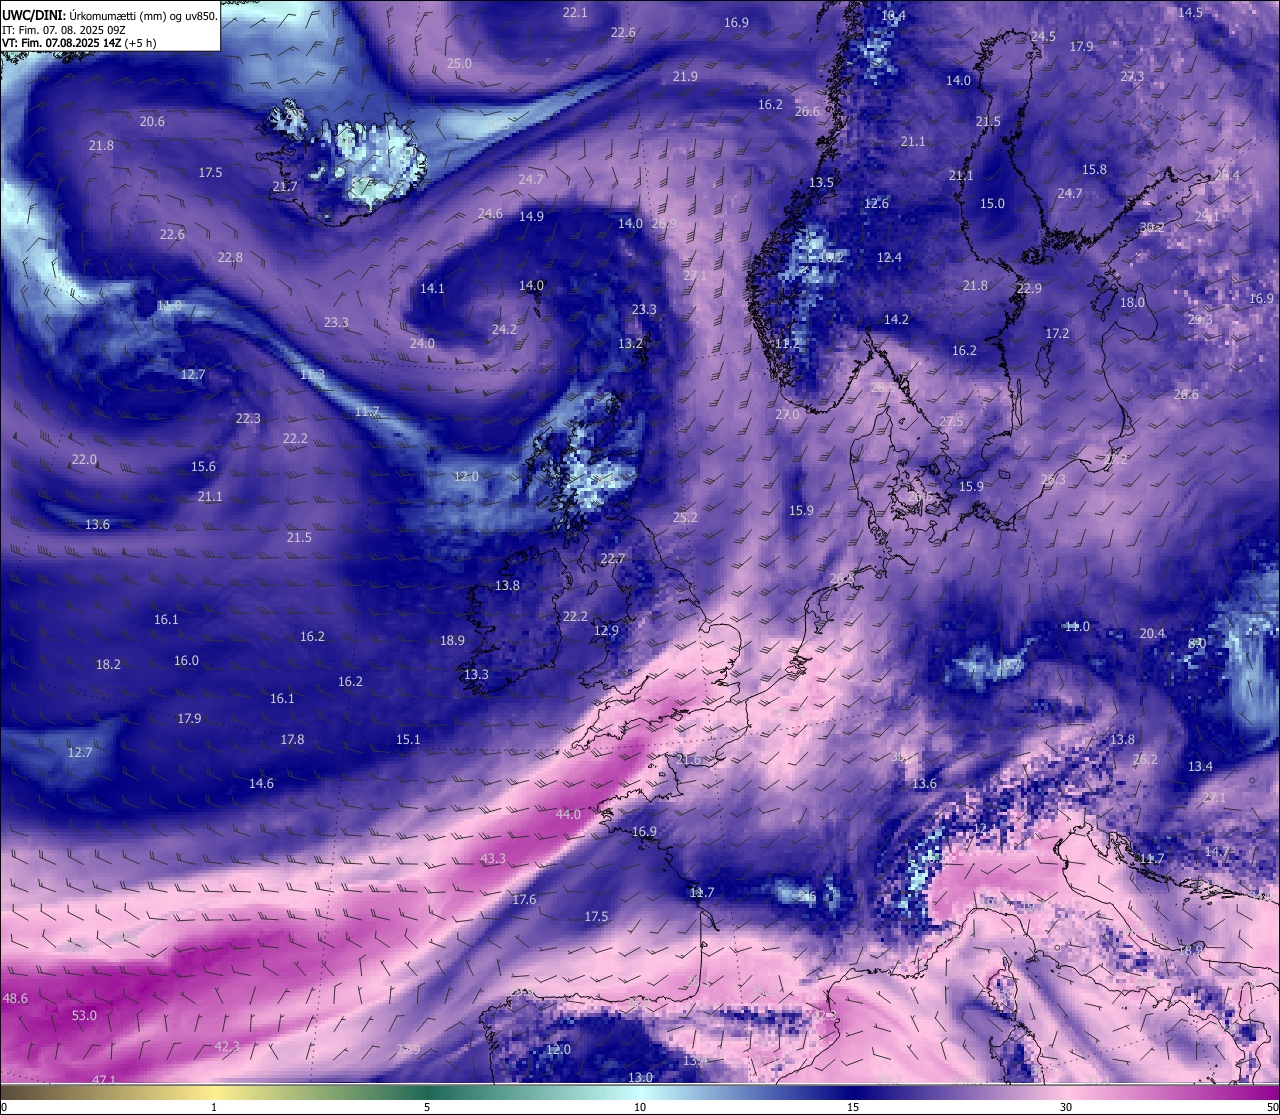1280x1115 pixels.
Task: Click the map value '53.0'
Action: [85, 1015]
